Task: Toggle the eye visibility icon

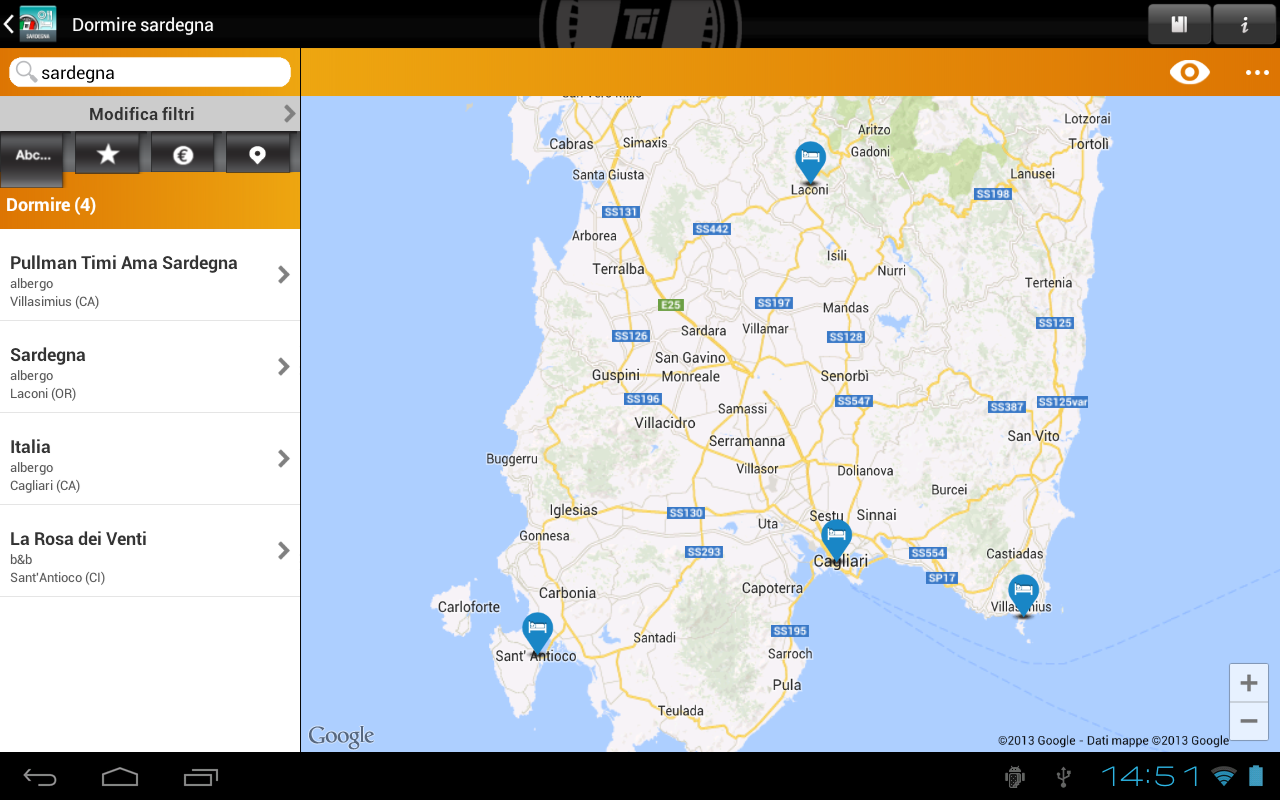Action: pos(1189,72)
